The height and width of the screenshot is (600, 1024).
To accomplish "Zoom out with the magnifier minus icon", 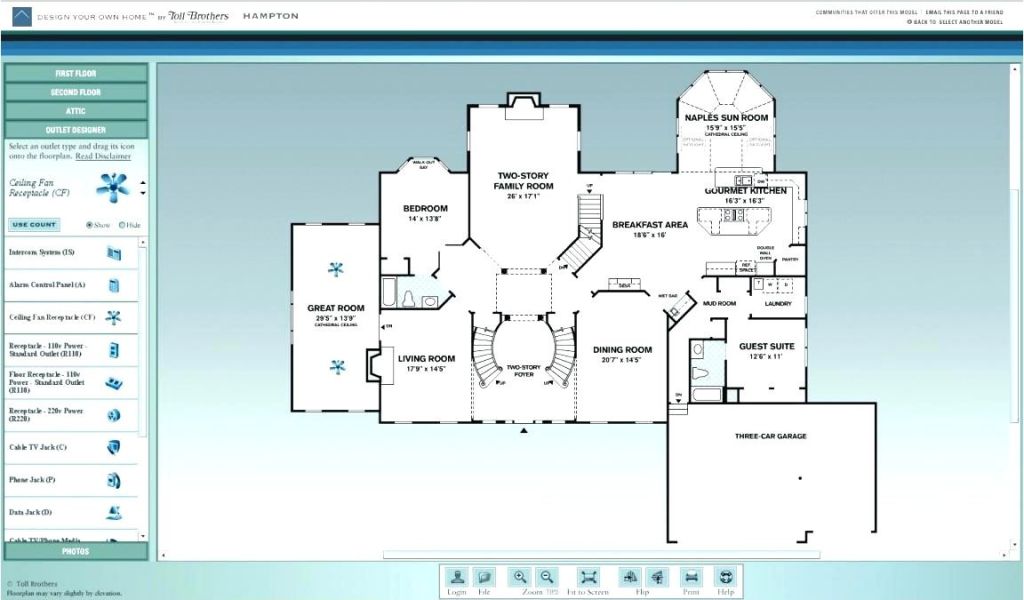I will click(546, 577).
